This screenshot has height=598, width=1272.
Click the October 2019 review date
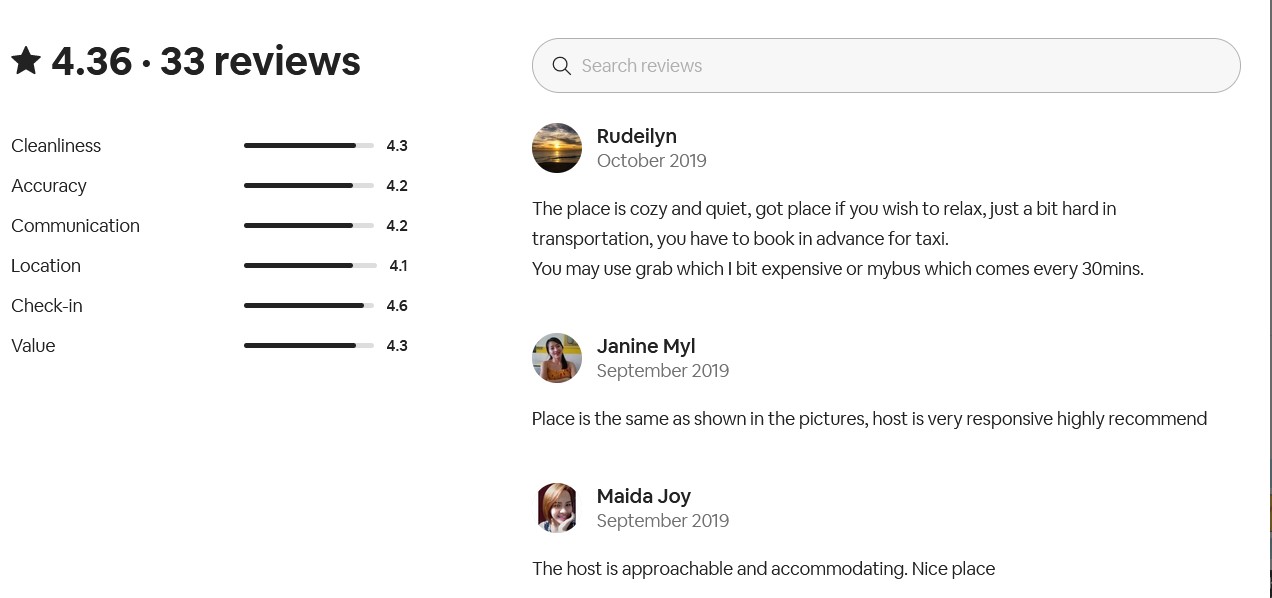click(x=651, y=161)
